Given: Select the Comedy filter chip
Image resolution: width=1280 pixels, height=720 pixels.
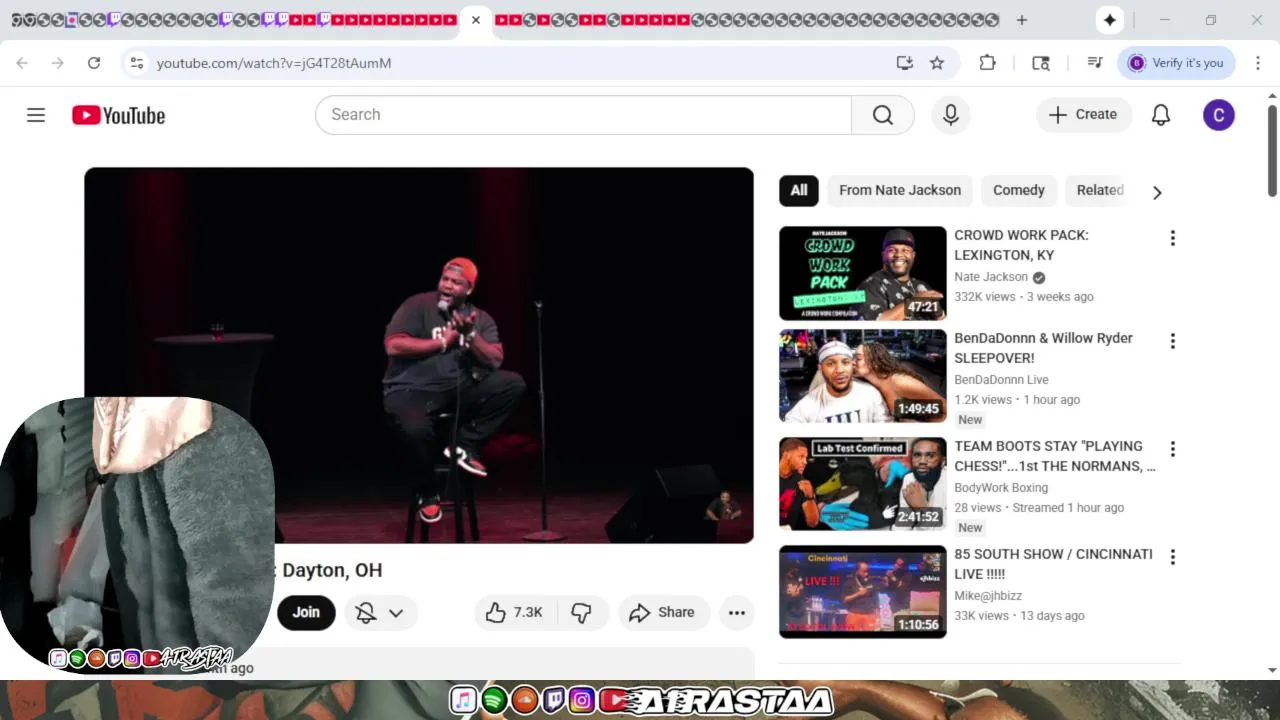Looking at the screenshot, I should pos(1018,190).
